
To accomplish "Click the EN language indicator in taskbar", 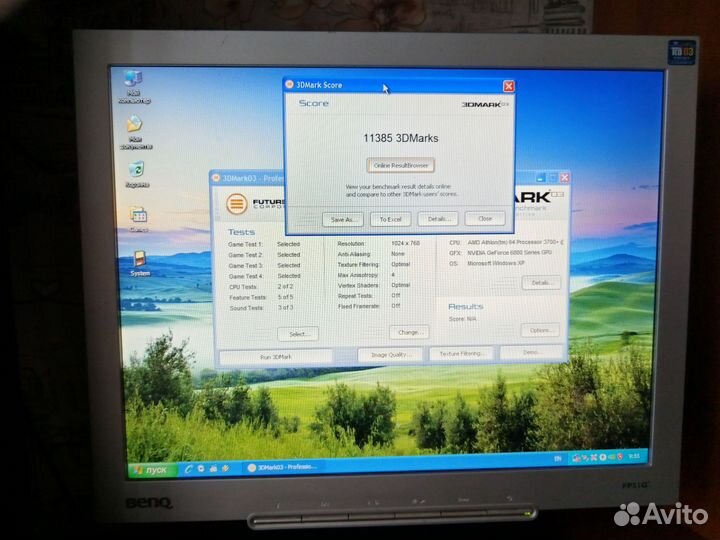I will coord(557,458).
